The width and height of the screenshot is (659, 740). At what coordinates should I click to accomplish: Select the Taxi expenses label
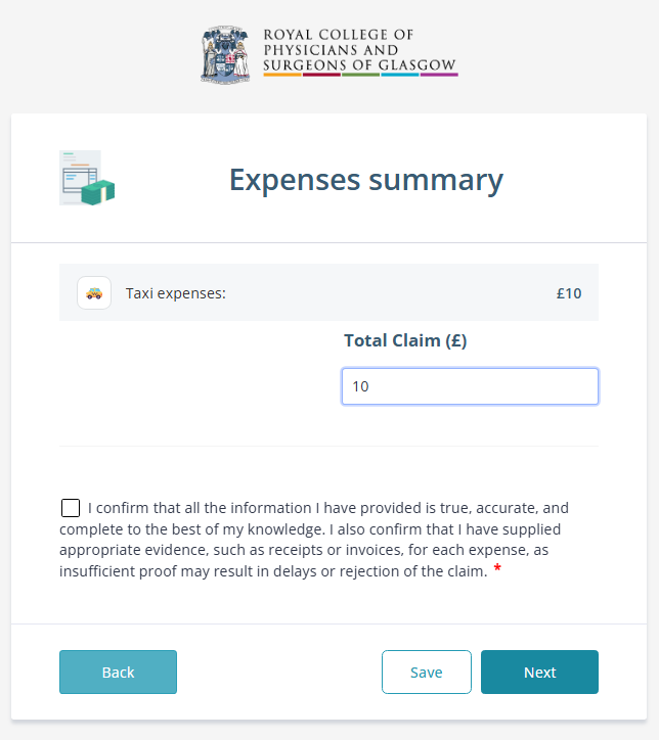click(x=176, y=293)
